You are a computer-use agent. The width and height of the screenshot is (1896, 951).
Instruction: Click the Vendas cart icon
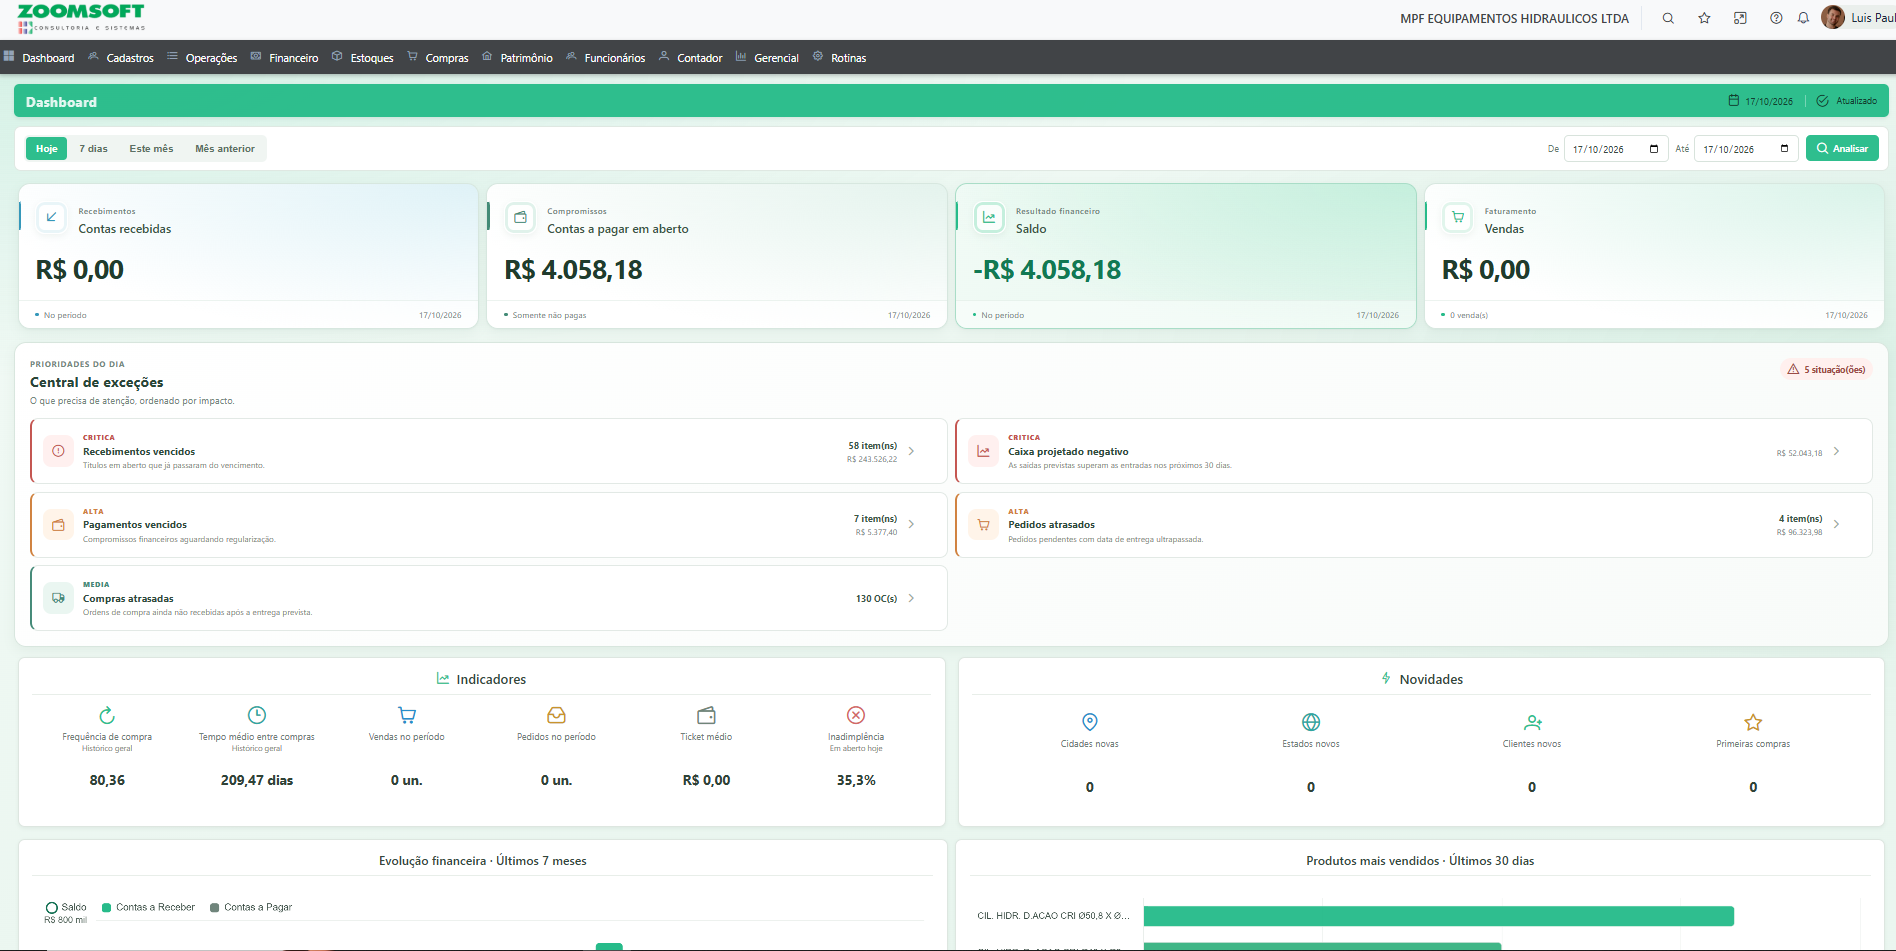pyautogui.click(x=1458, y=217)
